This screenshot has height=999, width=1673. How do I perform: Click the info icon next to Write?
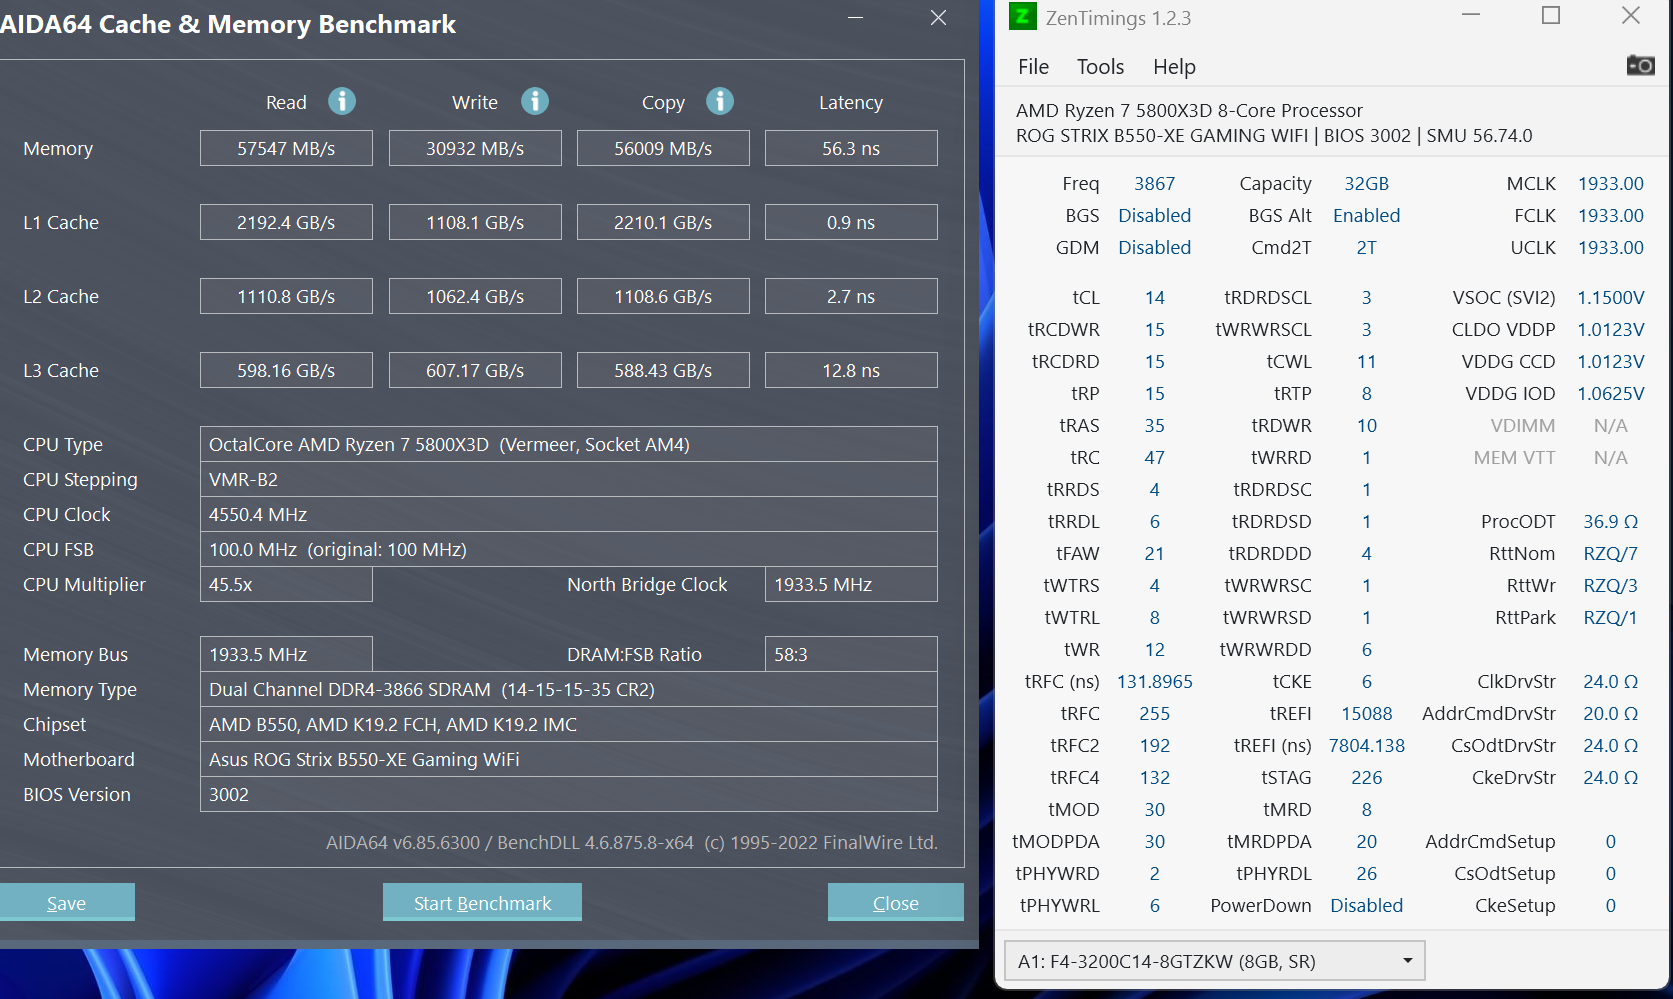(x=535, y=101)
